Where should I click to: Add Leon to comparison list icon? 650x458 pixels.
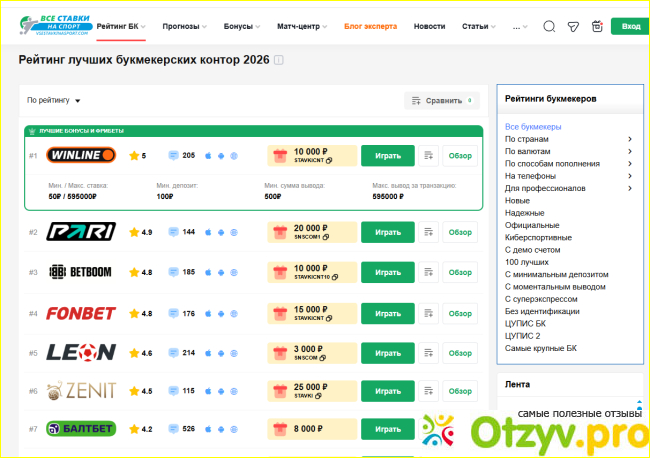click(x=429, y=353)
